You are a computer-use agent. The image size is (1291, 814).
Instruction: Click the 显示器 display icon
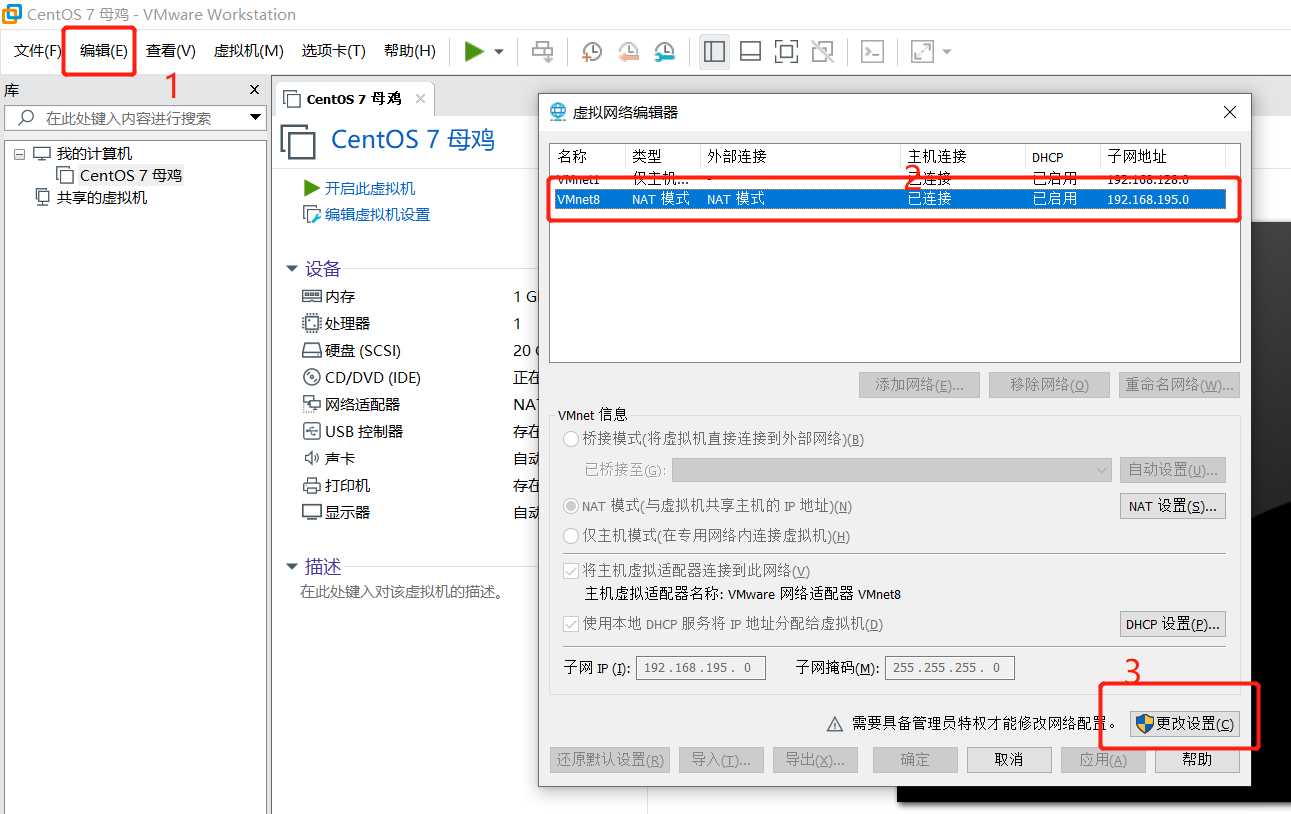pyautogui.click(x=311, y=512)
